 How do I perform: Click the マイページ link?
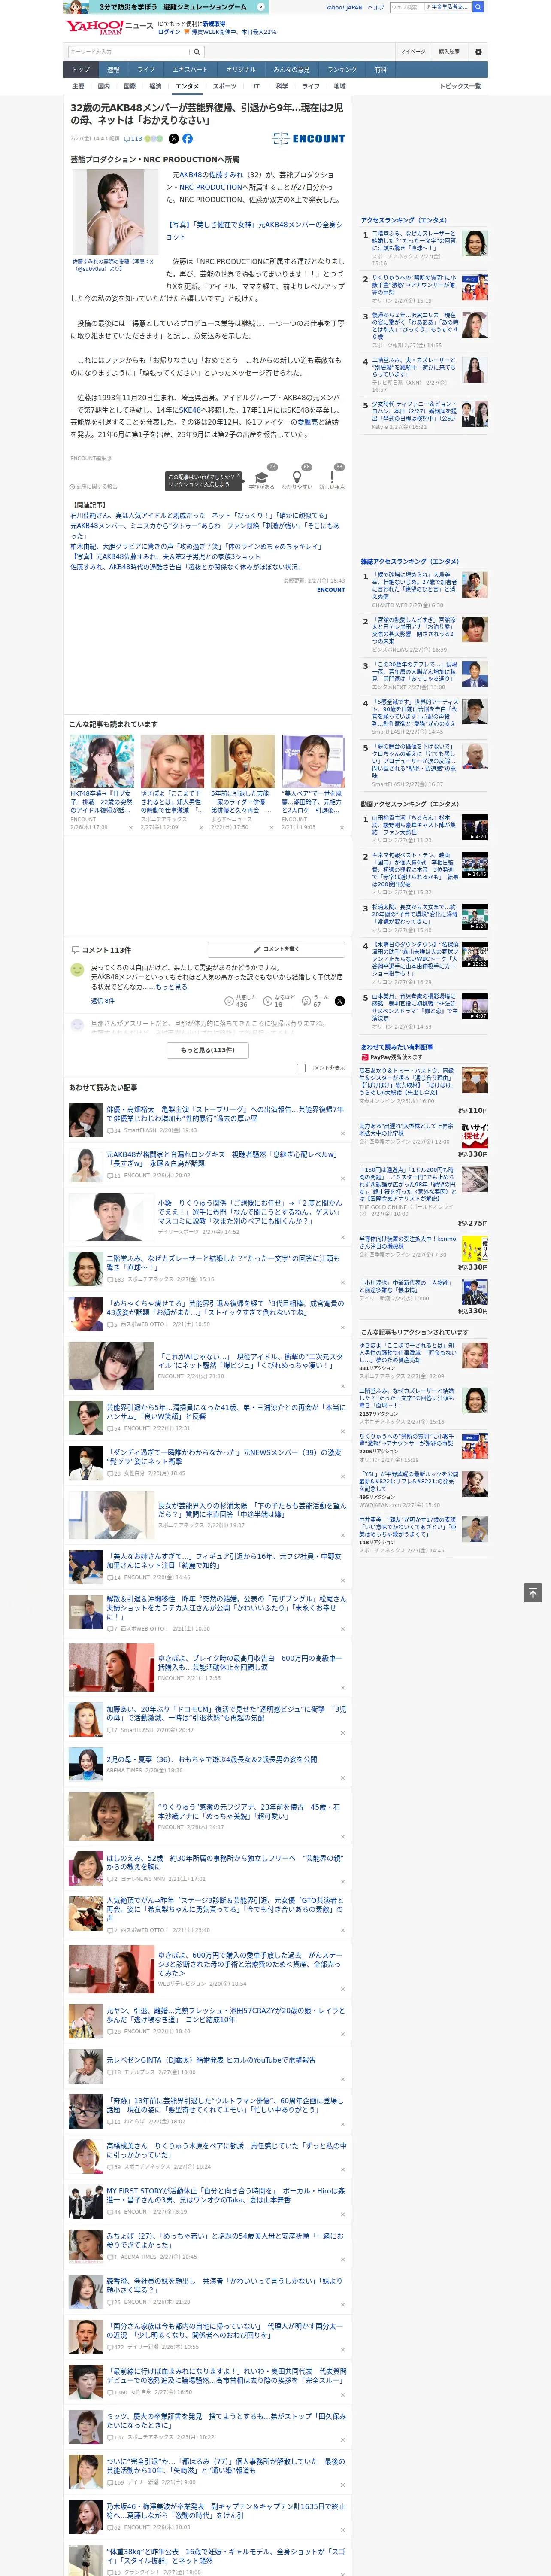[412, 52]
